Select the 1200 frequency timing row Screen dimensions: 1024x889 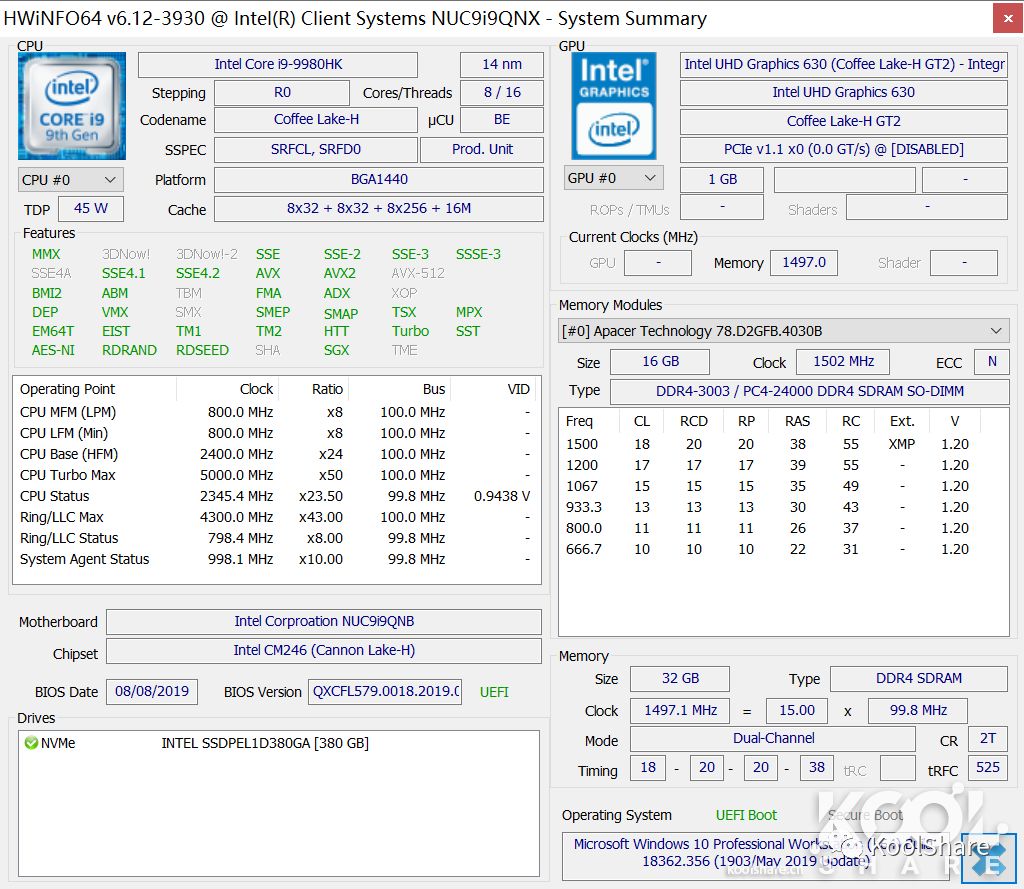[x=784, y=466]
